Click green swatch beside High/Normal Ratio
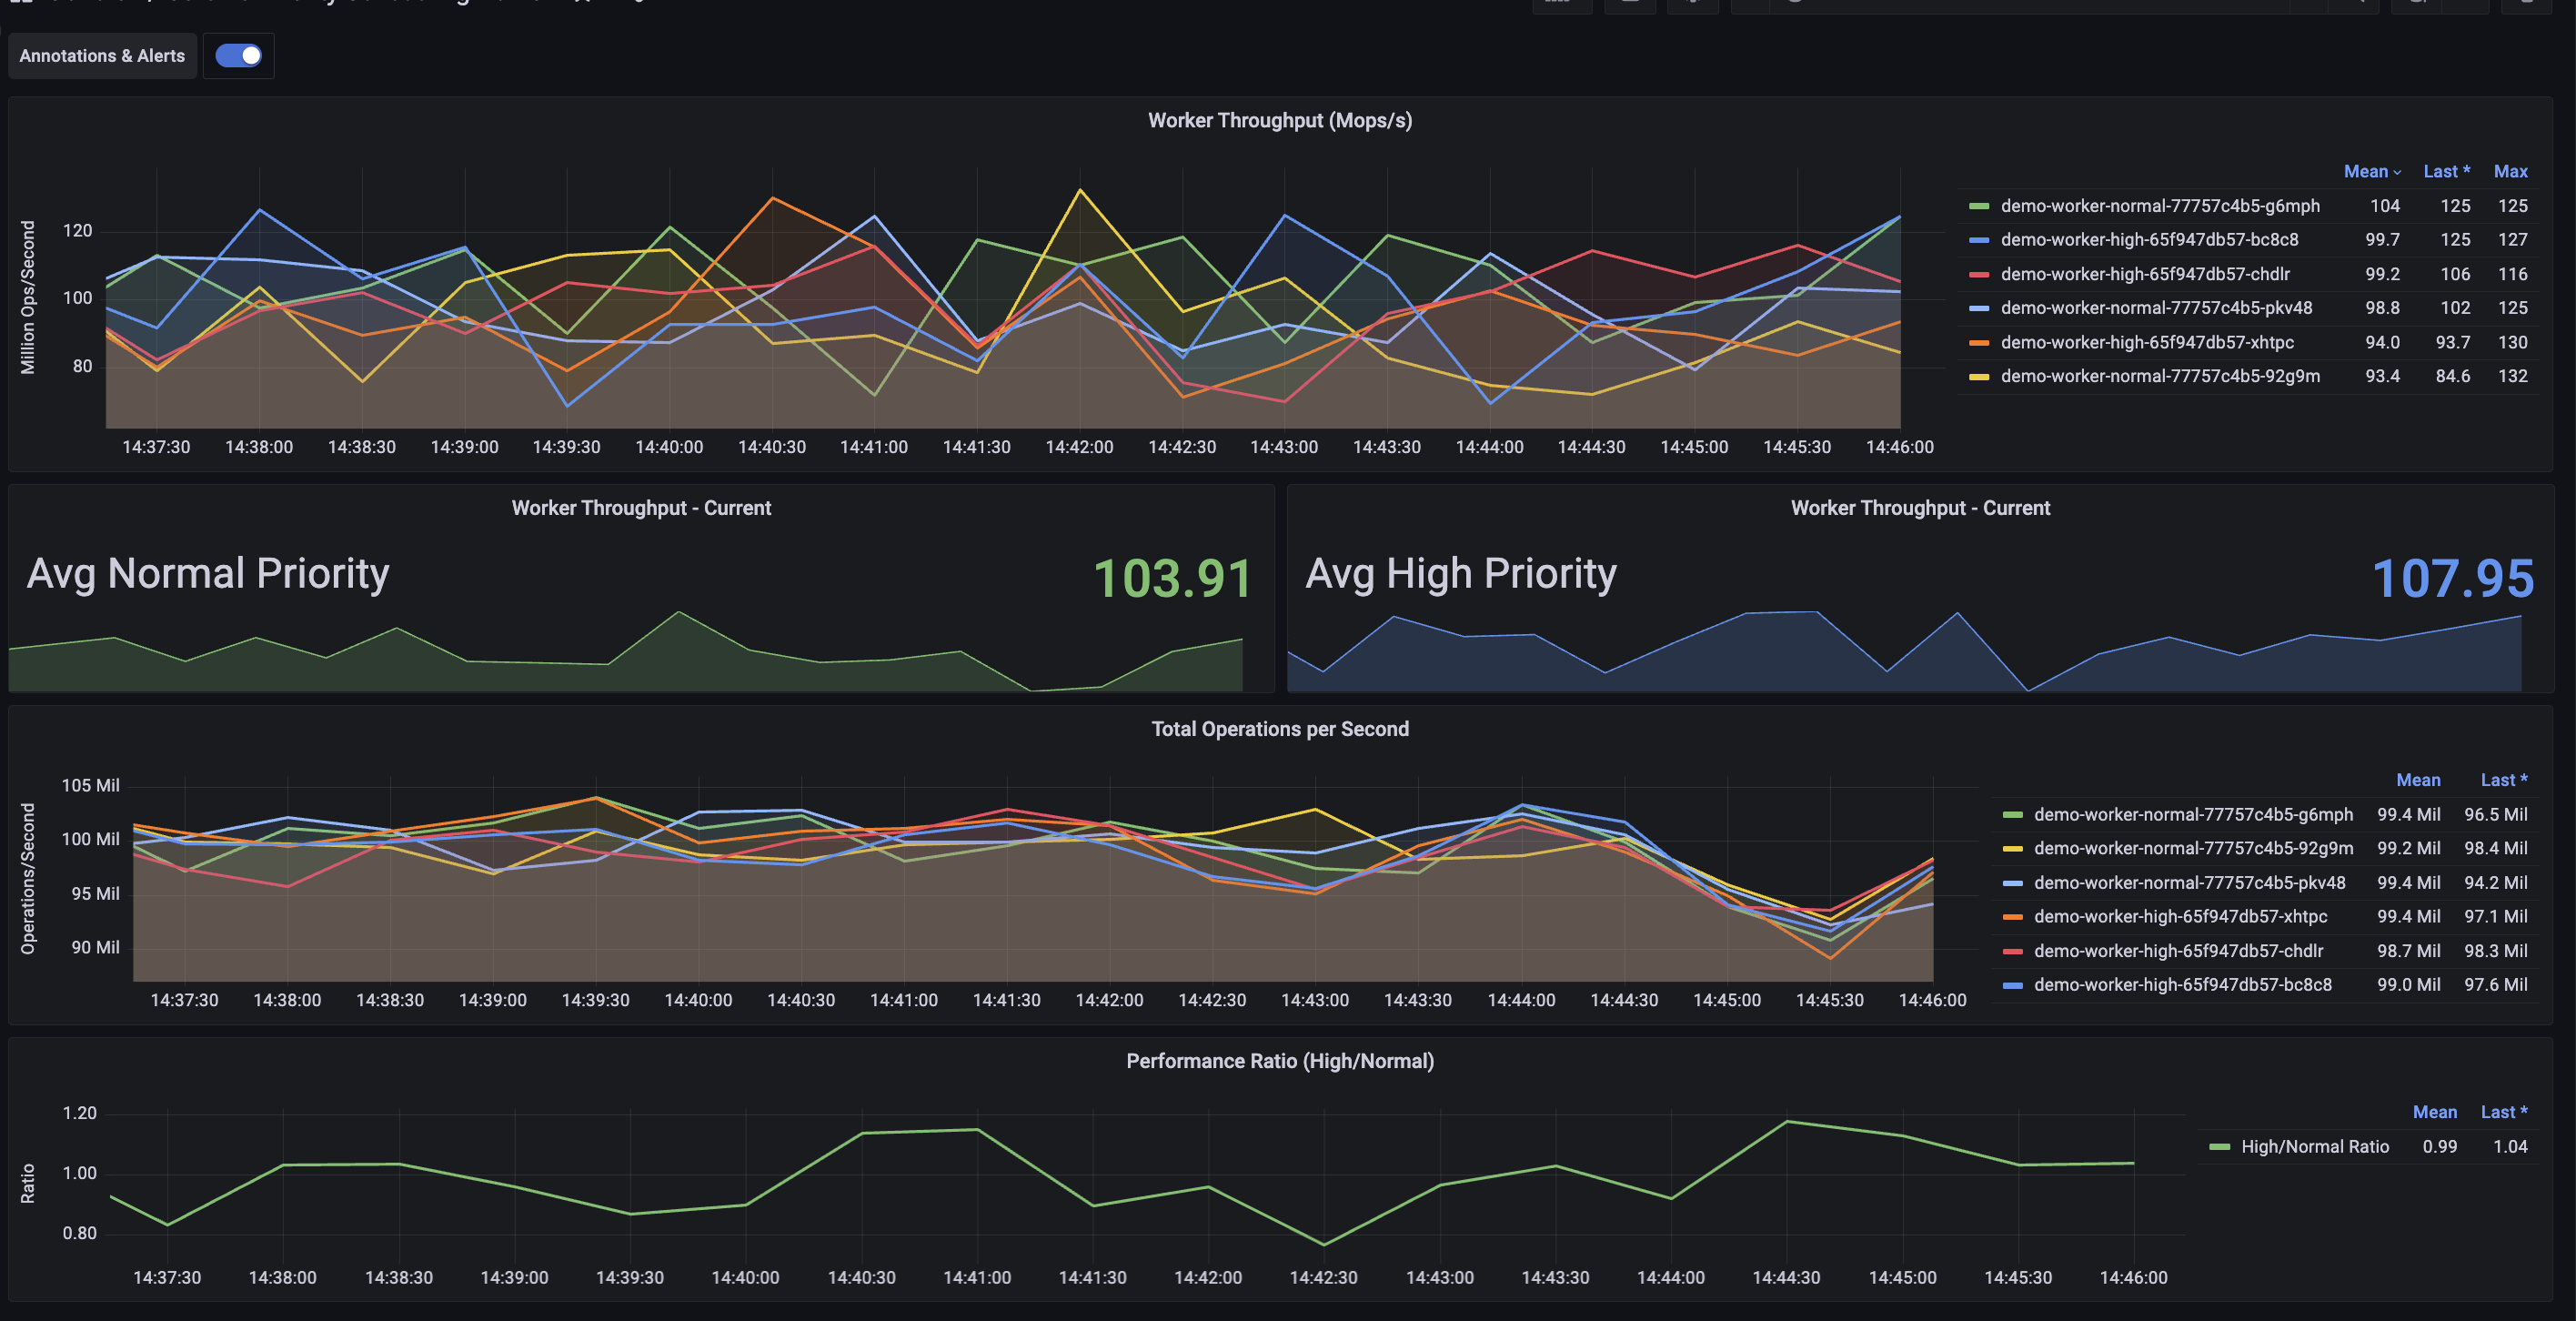Screen dimensions: 2576x1321 (x=2219, y=1147)
